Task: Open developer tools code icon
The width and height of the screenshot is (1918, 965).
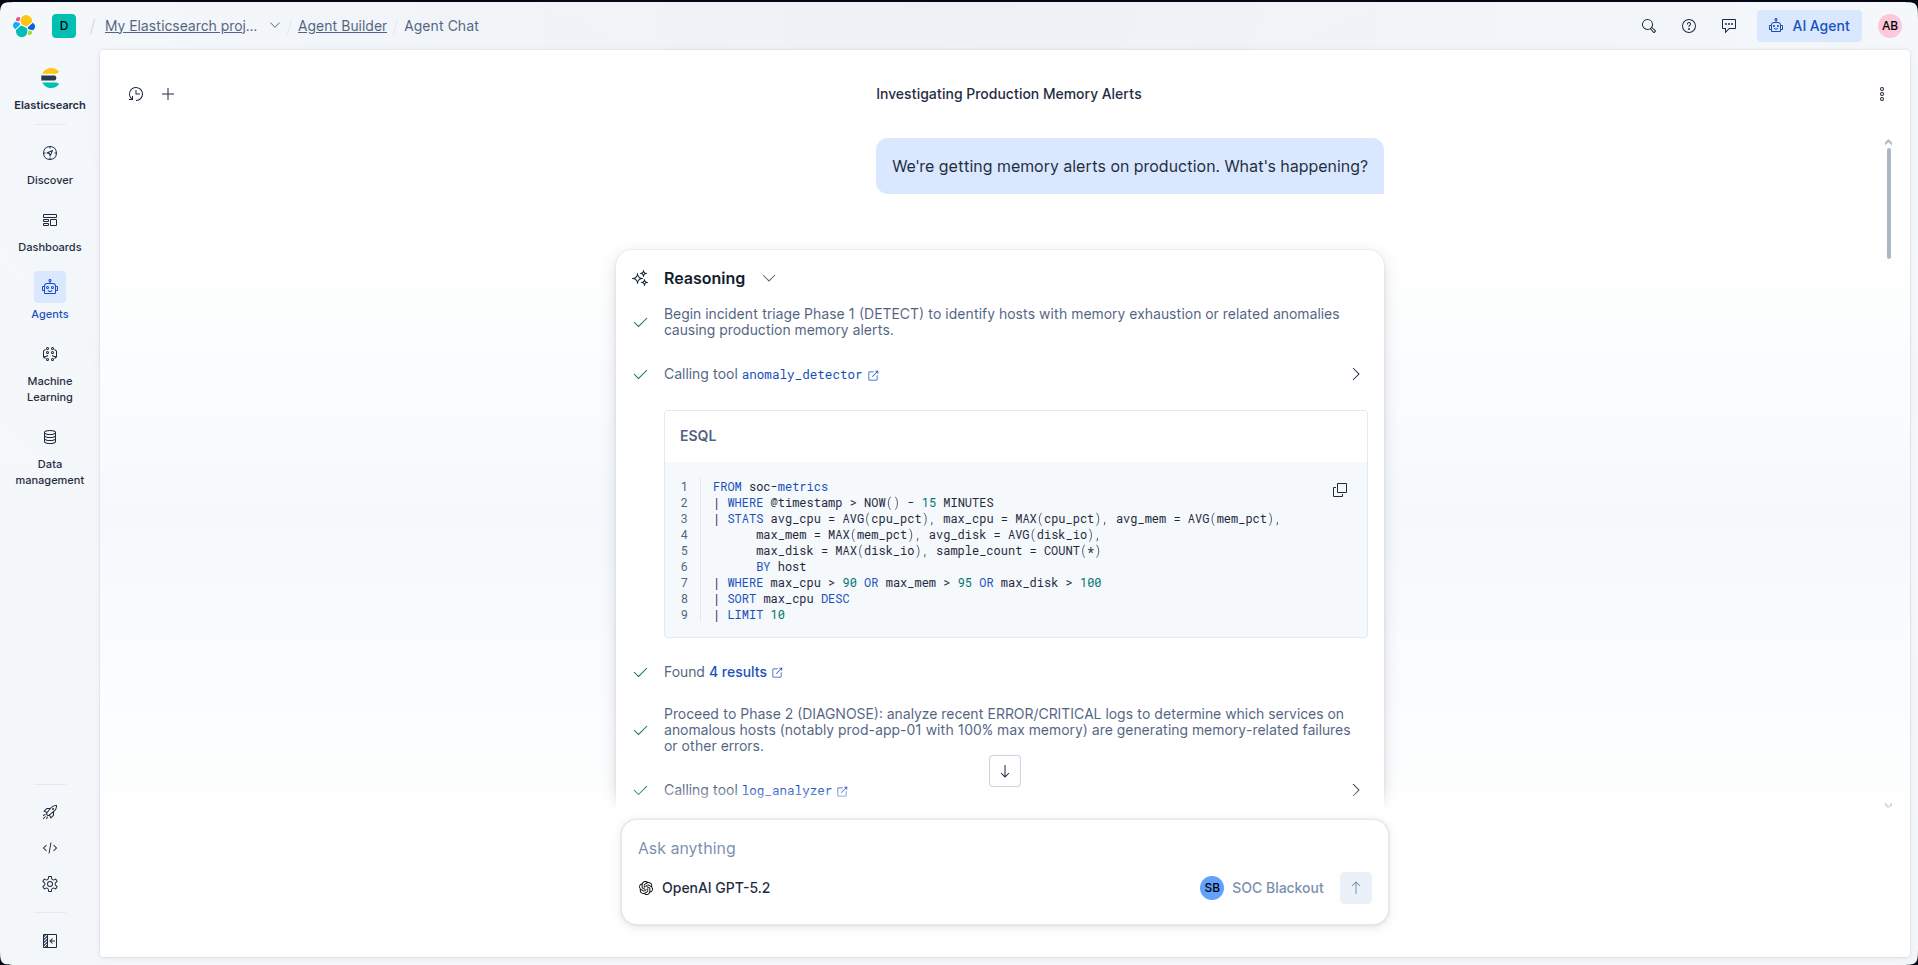Action: click(x=50, y=848)
